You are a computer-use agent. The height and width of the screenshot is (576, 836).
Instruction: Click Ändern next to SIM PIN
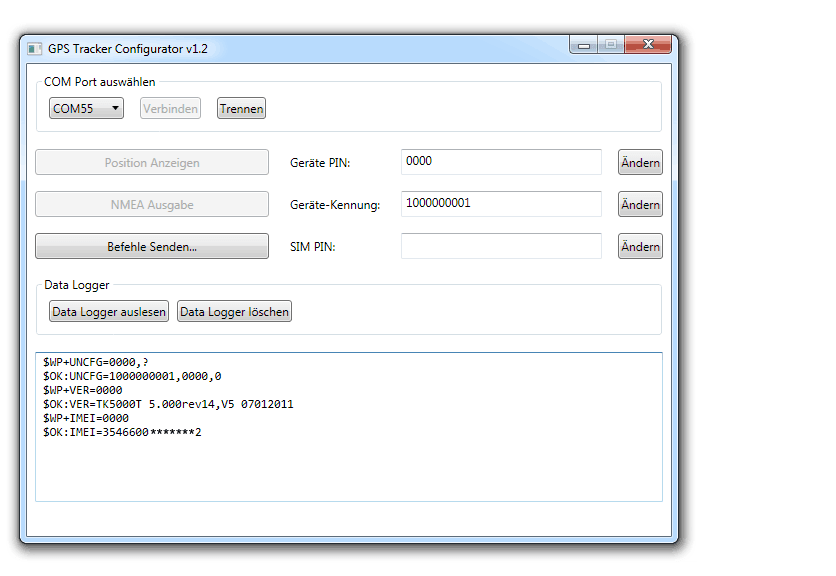[640, 246]
